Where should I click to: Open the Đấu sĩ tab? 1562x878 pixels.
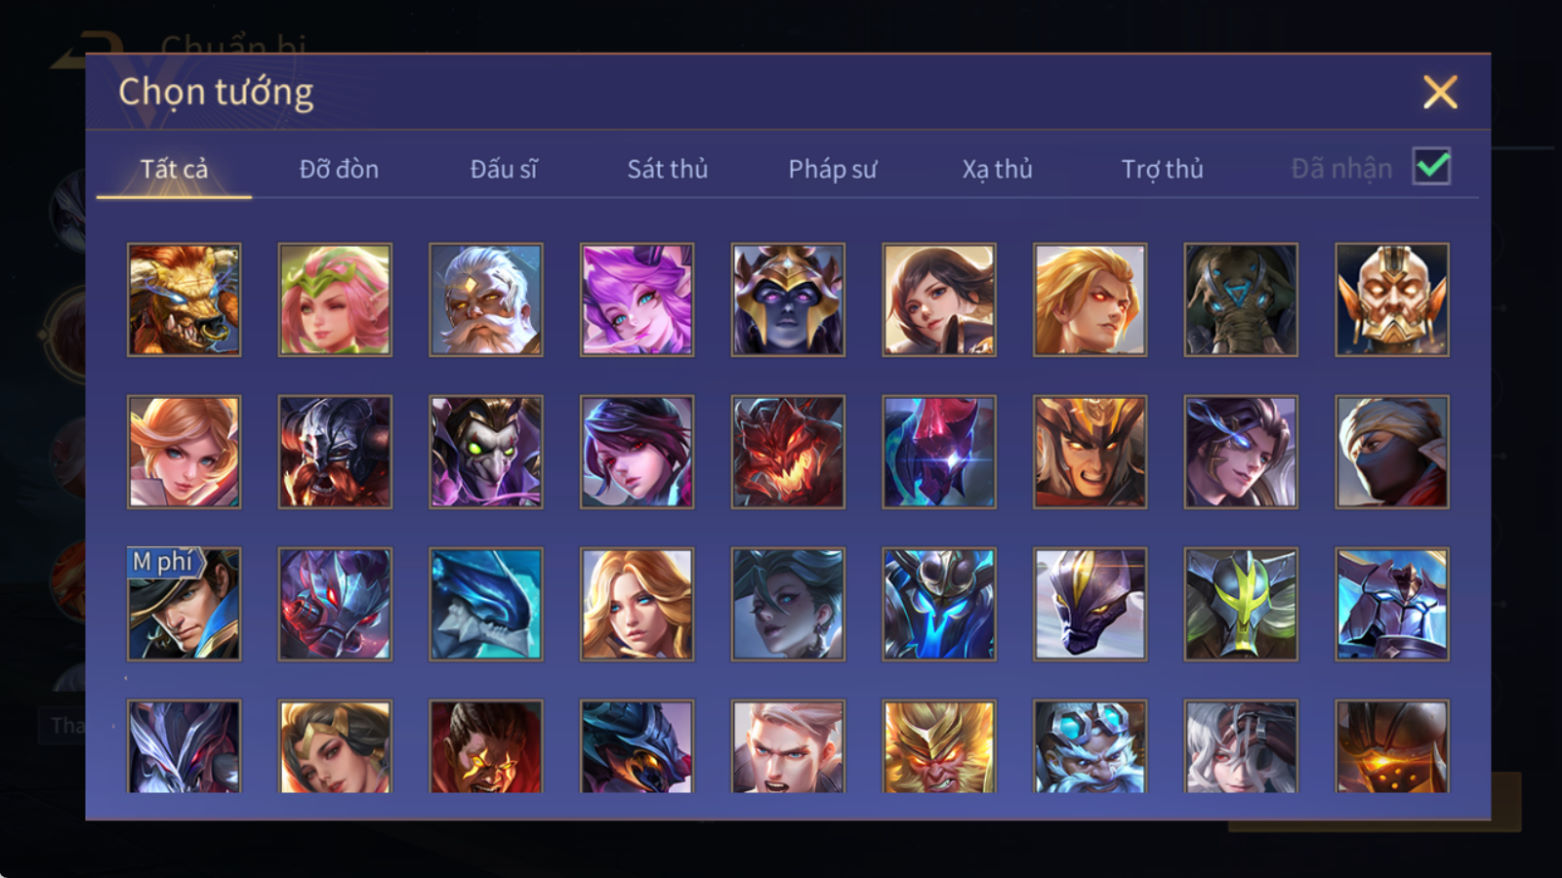tap(504, 169)
